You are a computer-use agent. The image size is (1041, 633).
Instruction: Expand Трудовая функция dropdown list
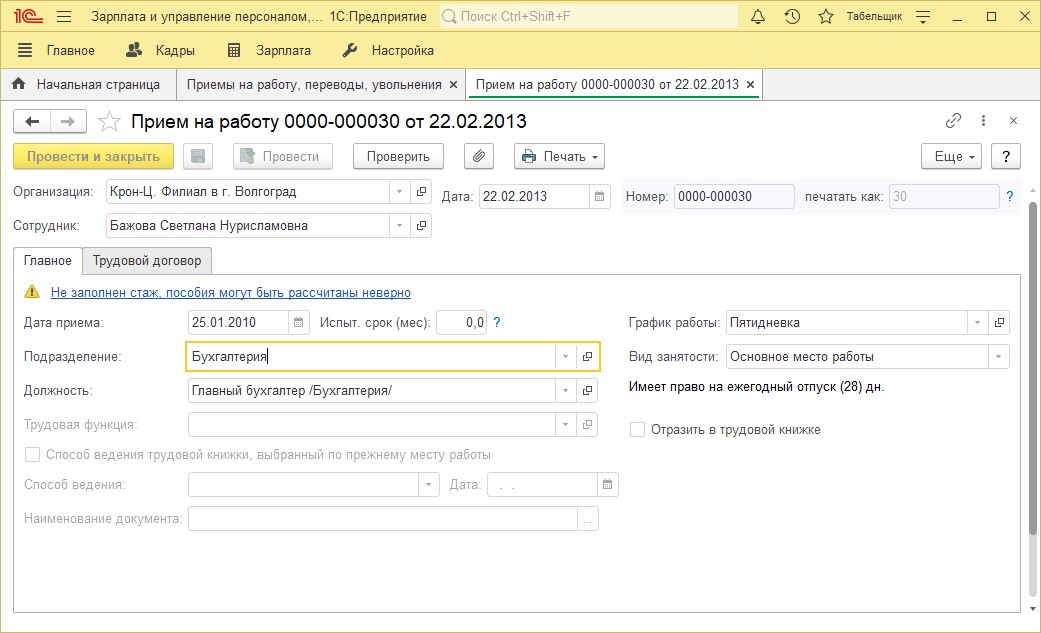click(565, 424)
